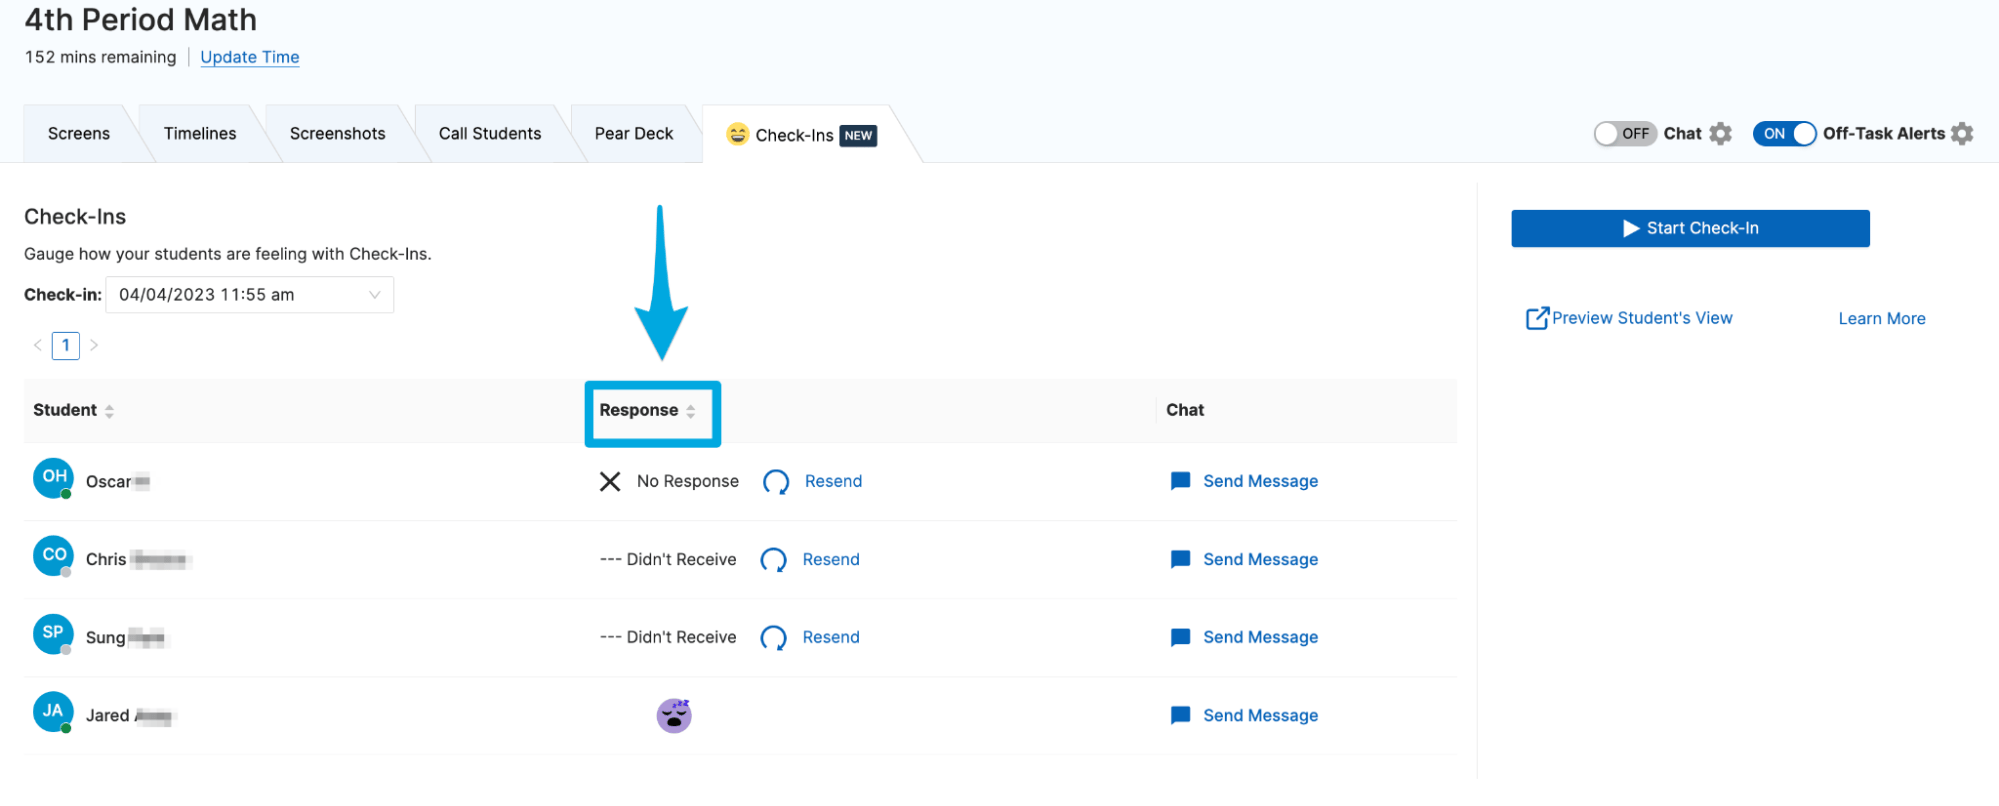The width and height of the screenshot is (1999, 806).
Task: Open the Screenshots tab
Action: pyautogui.click(x=338, y=134)
